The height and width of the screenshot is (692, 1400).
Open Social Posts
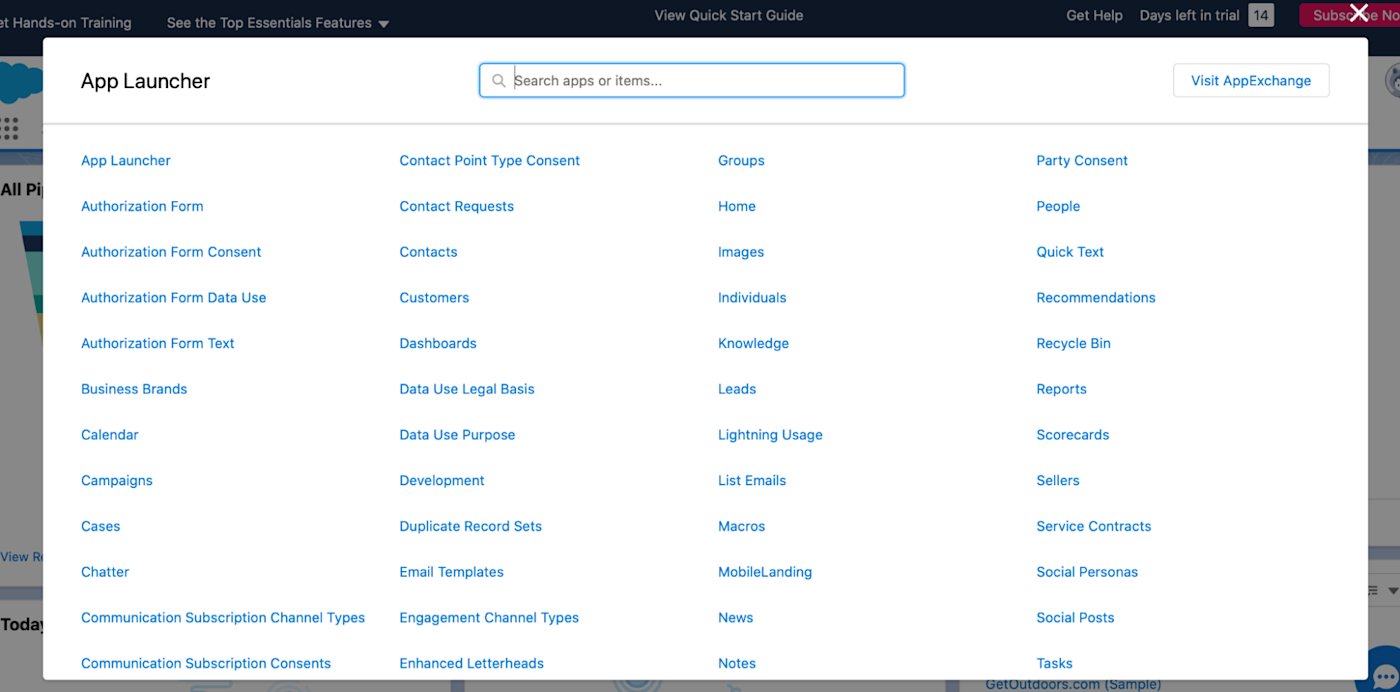[x=1075, y=618]
